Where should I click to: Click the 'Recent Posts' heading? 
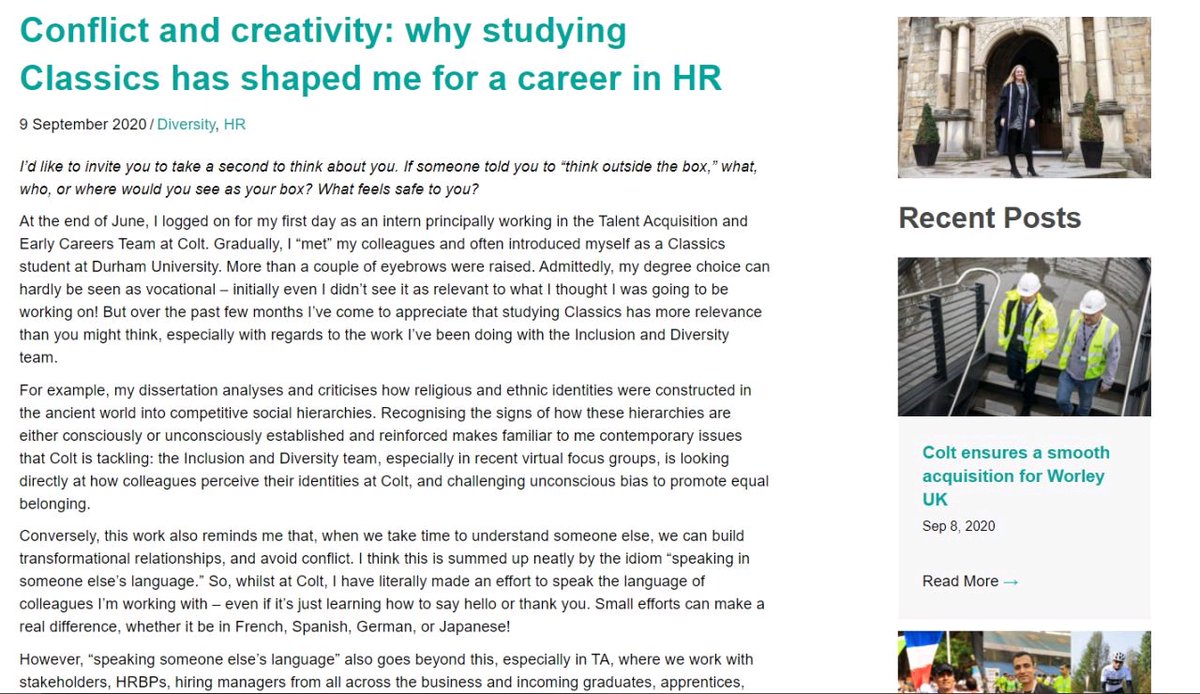coord(990,218)
